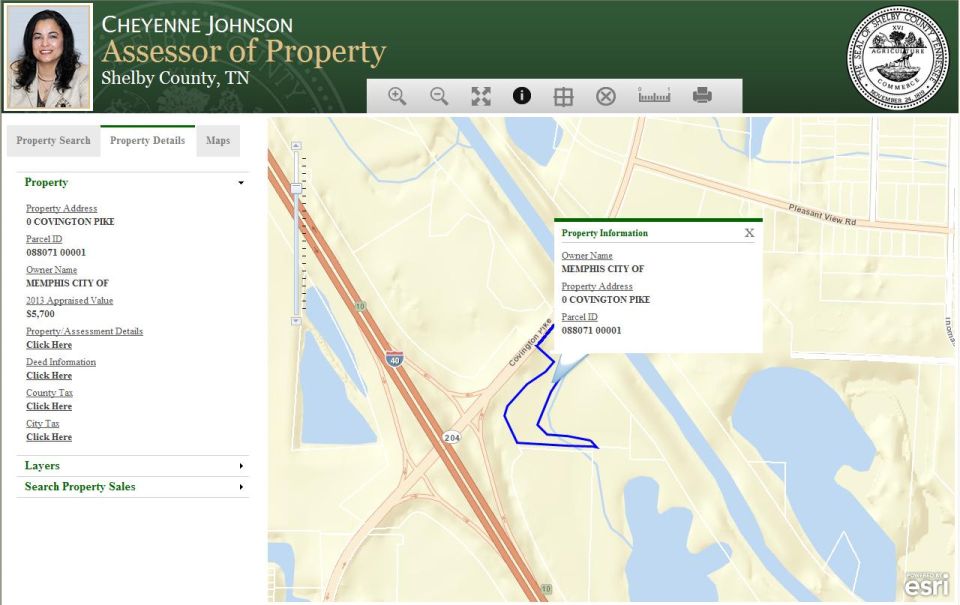Click sidebar address 0 COVINGTON PIKE
960x605 pixels.
70,222
